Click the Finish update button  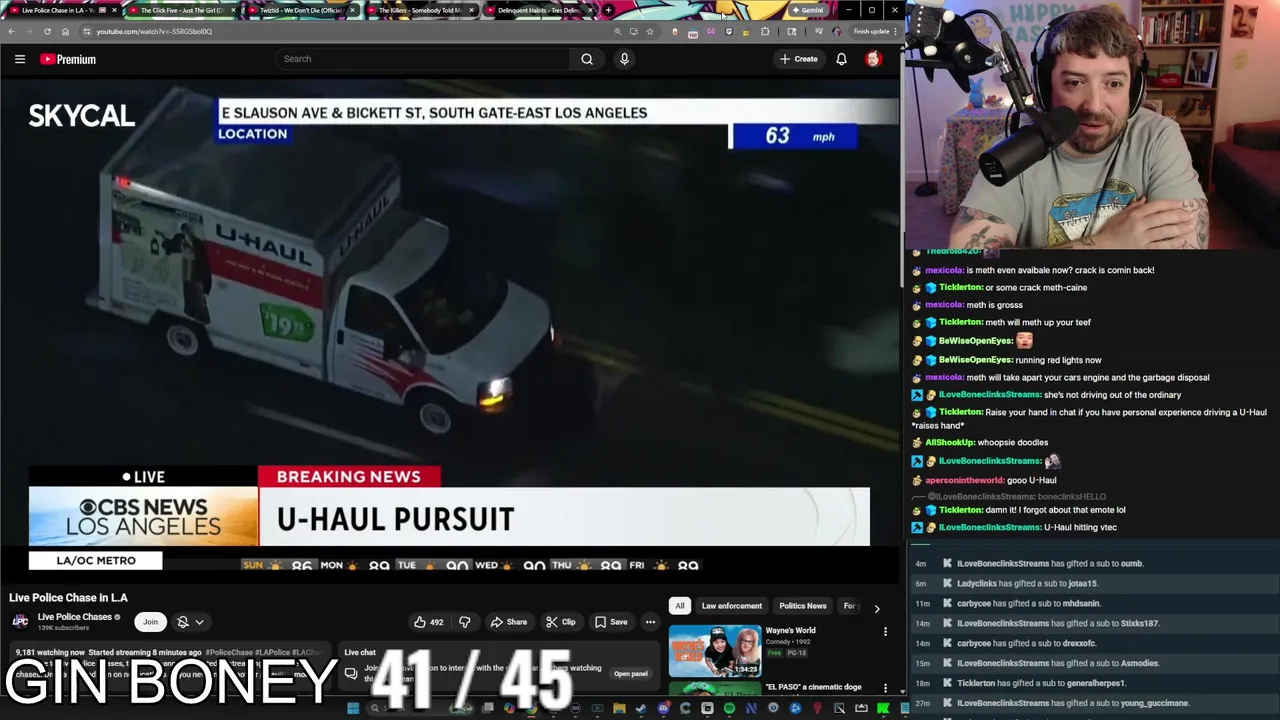pos(871,31)
